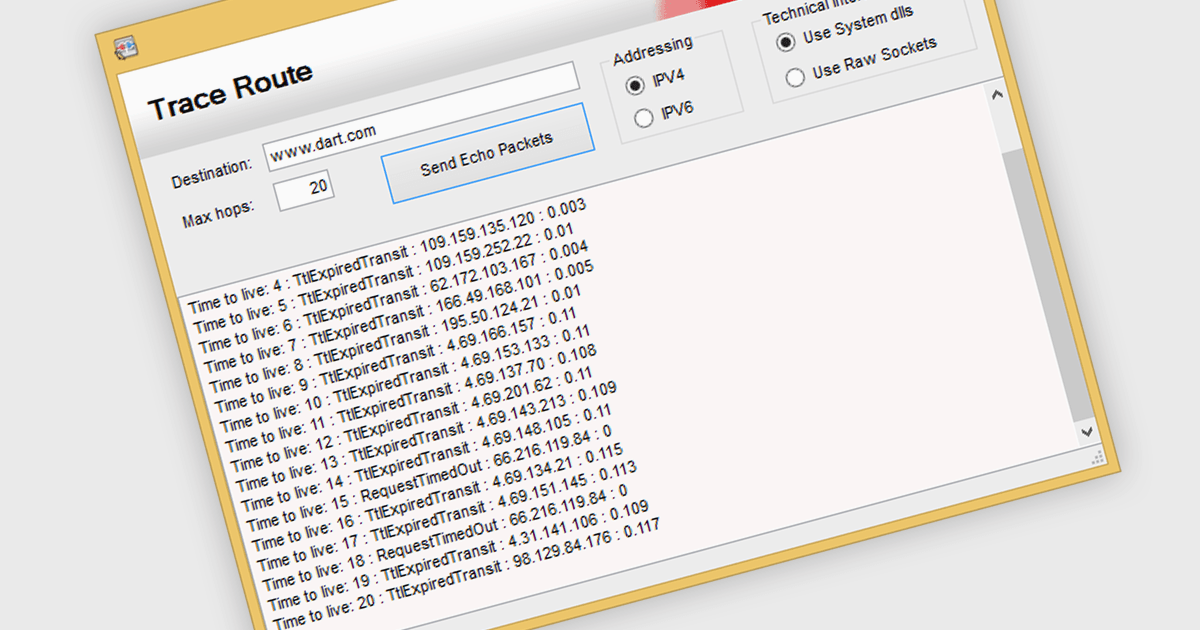Select the Time to live 4 result line
This screenshot has width=1200, height=630.
click(x=386, y=256)
